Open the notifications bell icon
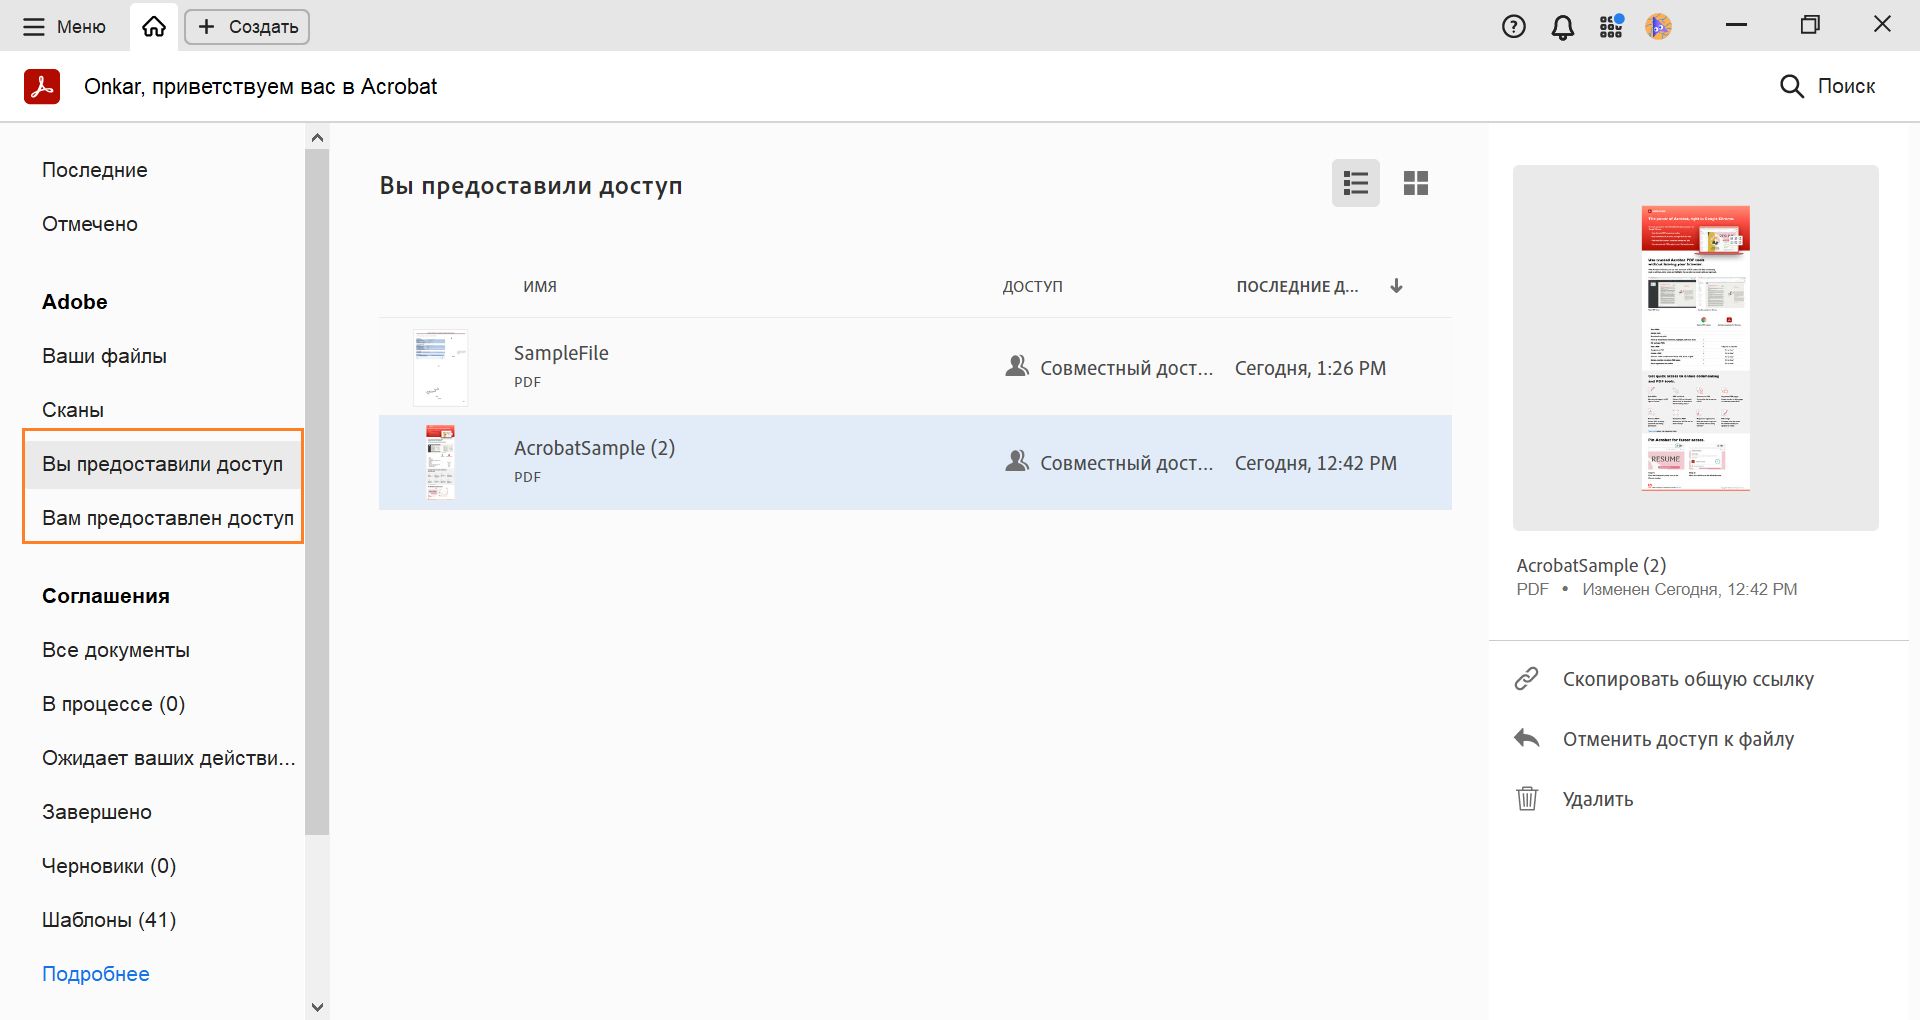This screenshot has height=1020, width=1920. point(1561,26)
